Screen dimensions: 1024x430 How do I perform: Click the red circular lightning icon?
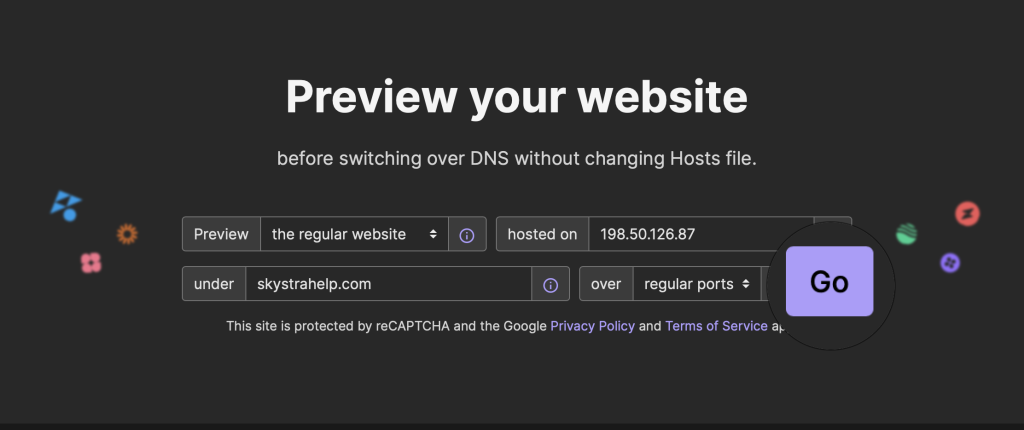(967, 213)
